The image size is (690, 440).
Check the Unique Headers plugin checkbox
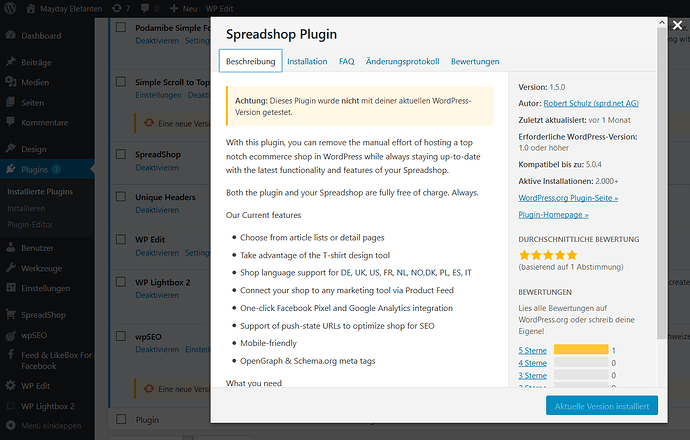pos(121,198)
